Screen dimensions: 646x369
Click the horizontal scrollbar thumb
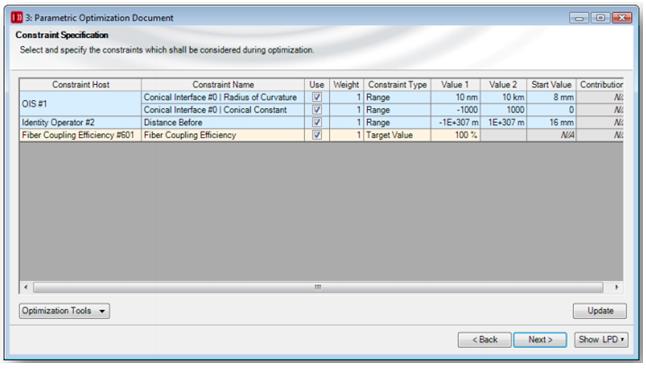[318, 287]
